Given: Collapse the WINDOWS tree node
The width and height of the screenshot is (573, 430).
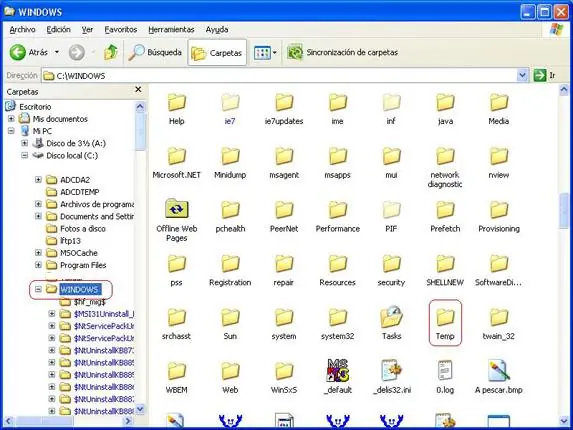Looking at the screenshot, I should (38, 289).
